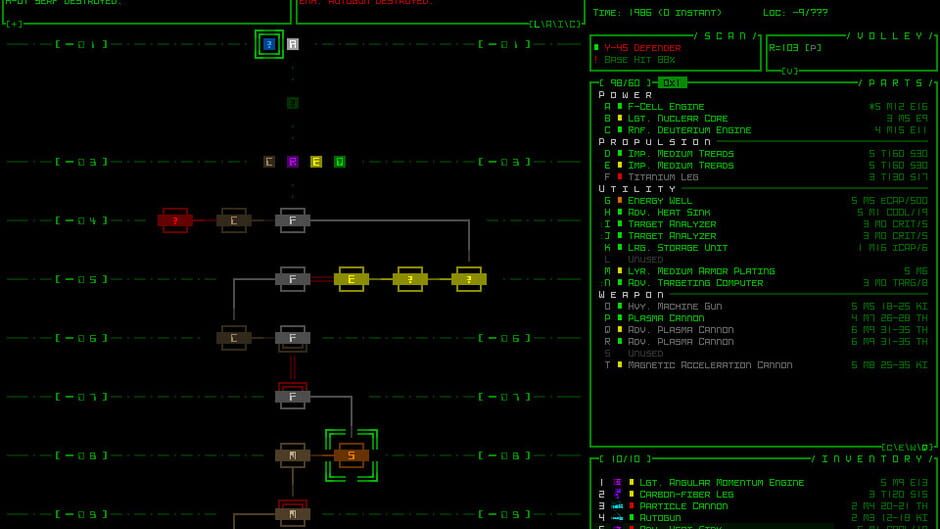
Task: Click the highlighted orange 'S' node
Action: [x=351, y=456]
